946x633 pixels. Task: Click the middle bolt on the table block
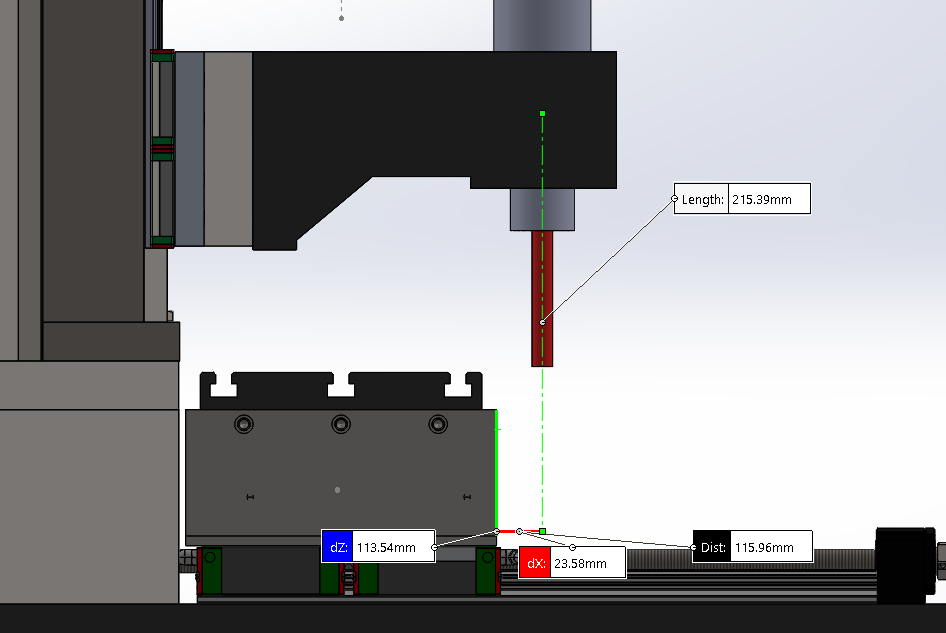click(341, 424)
